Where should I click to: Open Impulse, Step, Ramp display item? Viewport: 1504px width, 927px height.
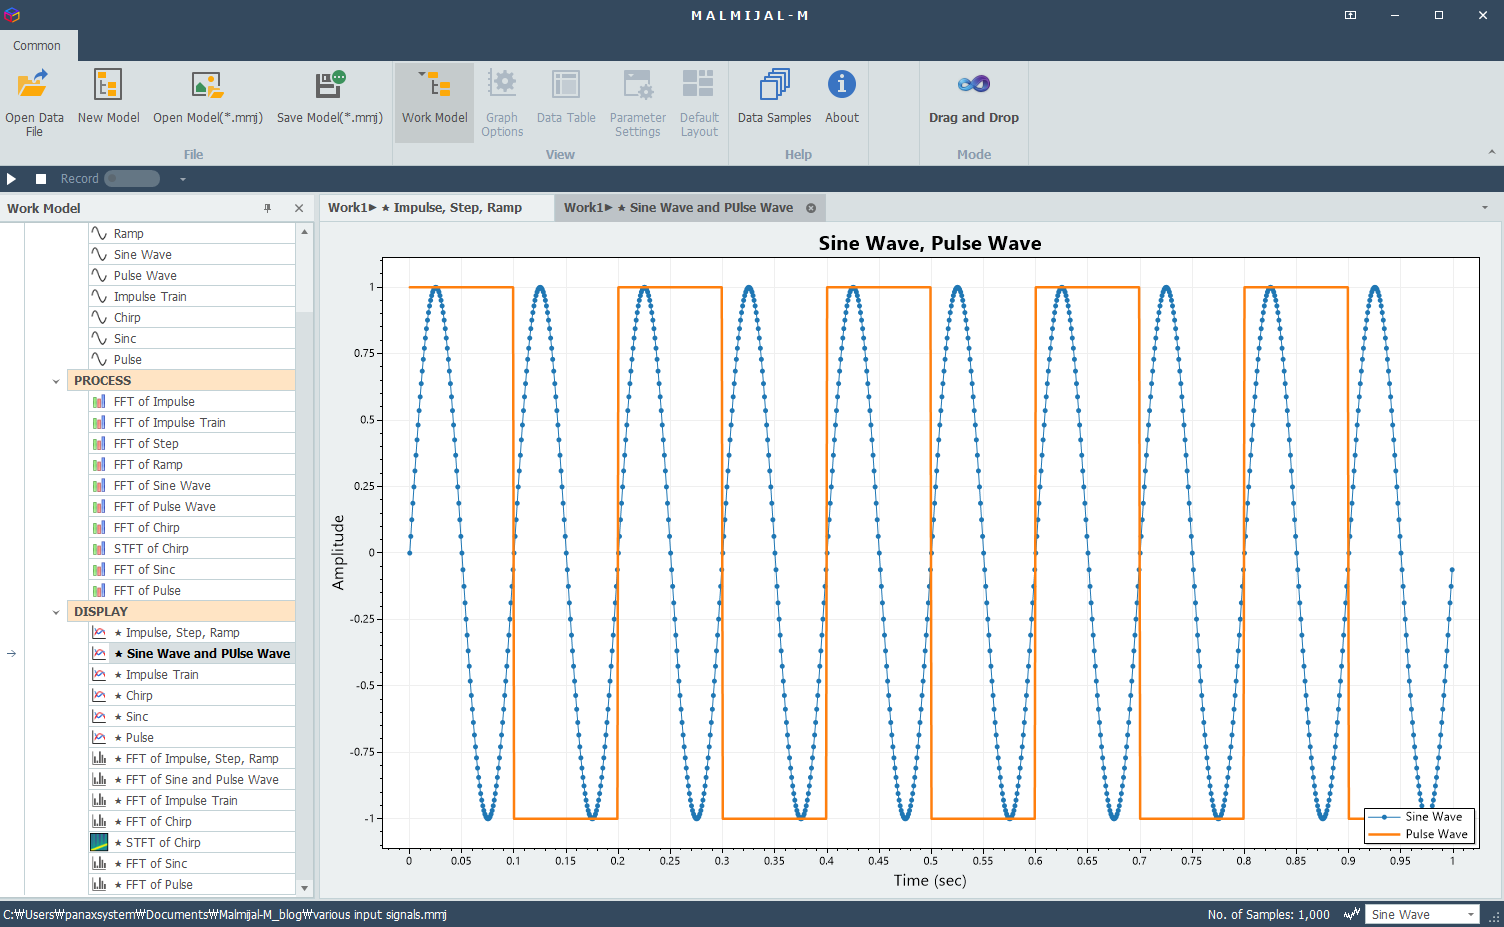point(192,633)
